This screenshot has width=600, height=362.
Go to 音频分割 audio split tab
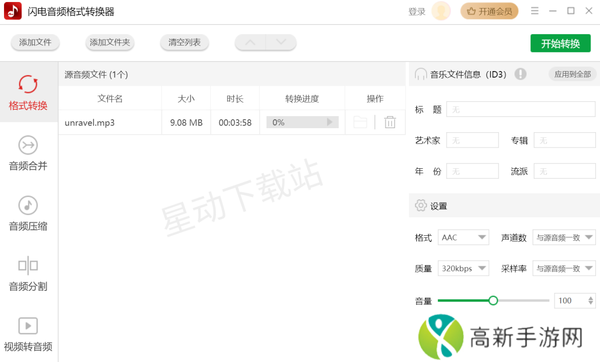tap(28, 273)
